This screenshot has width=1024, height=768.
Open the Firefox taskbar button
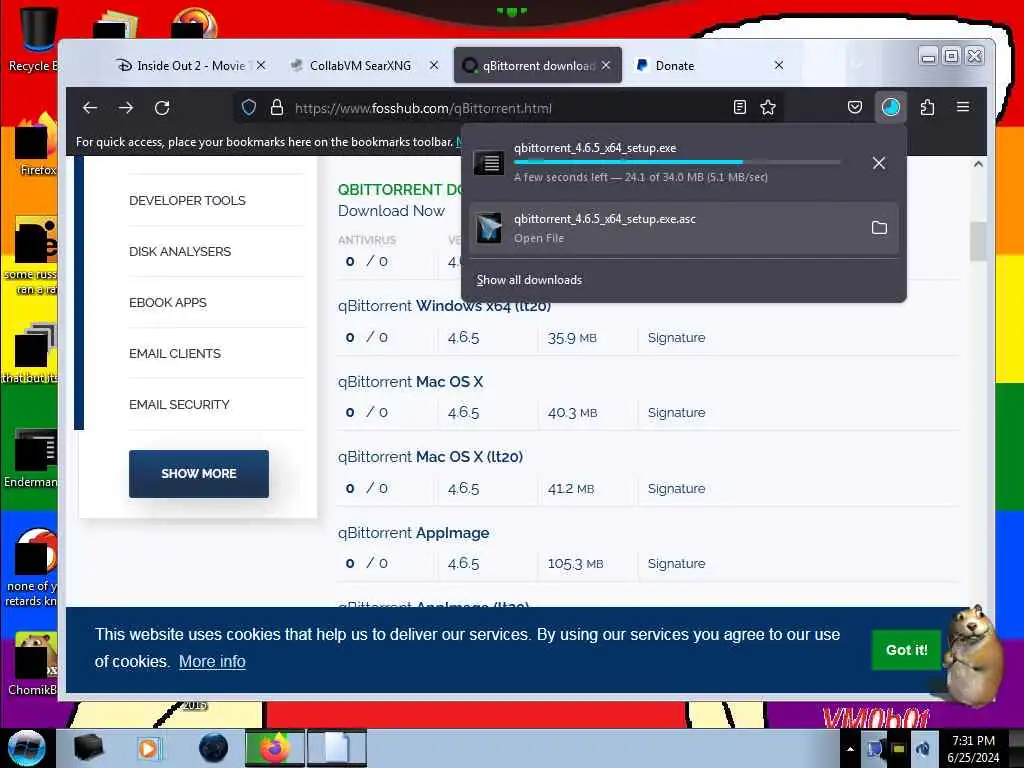[x=275, y=748]
